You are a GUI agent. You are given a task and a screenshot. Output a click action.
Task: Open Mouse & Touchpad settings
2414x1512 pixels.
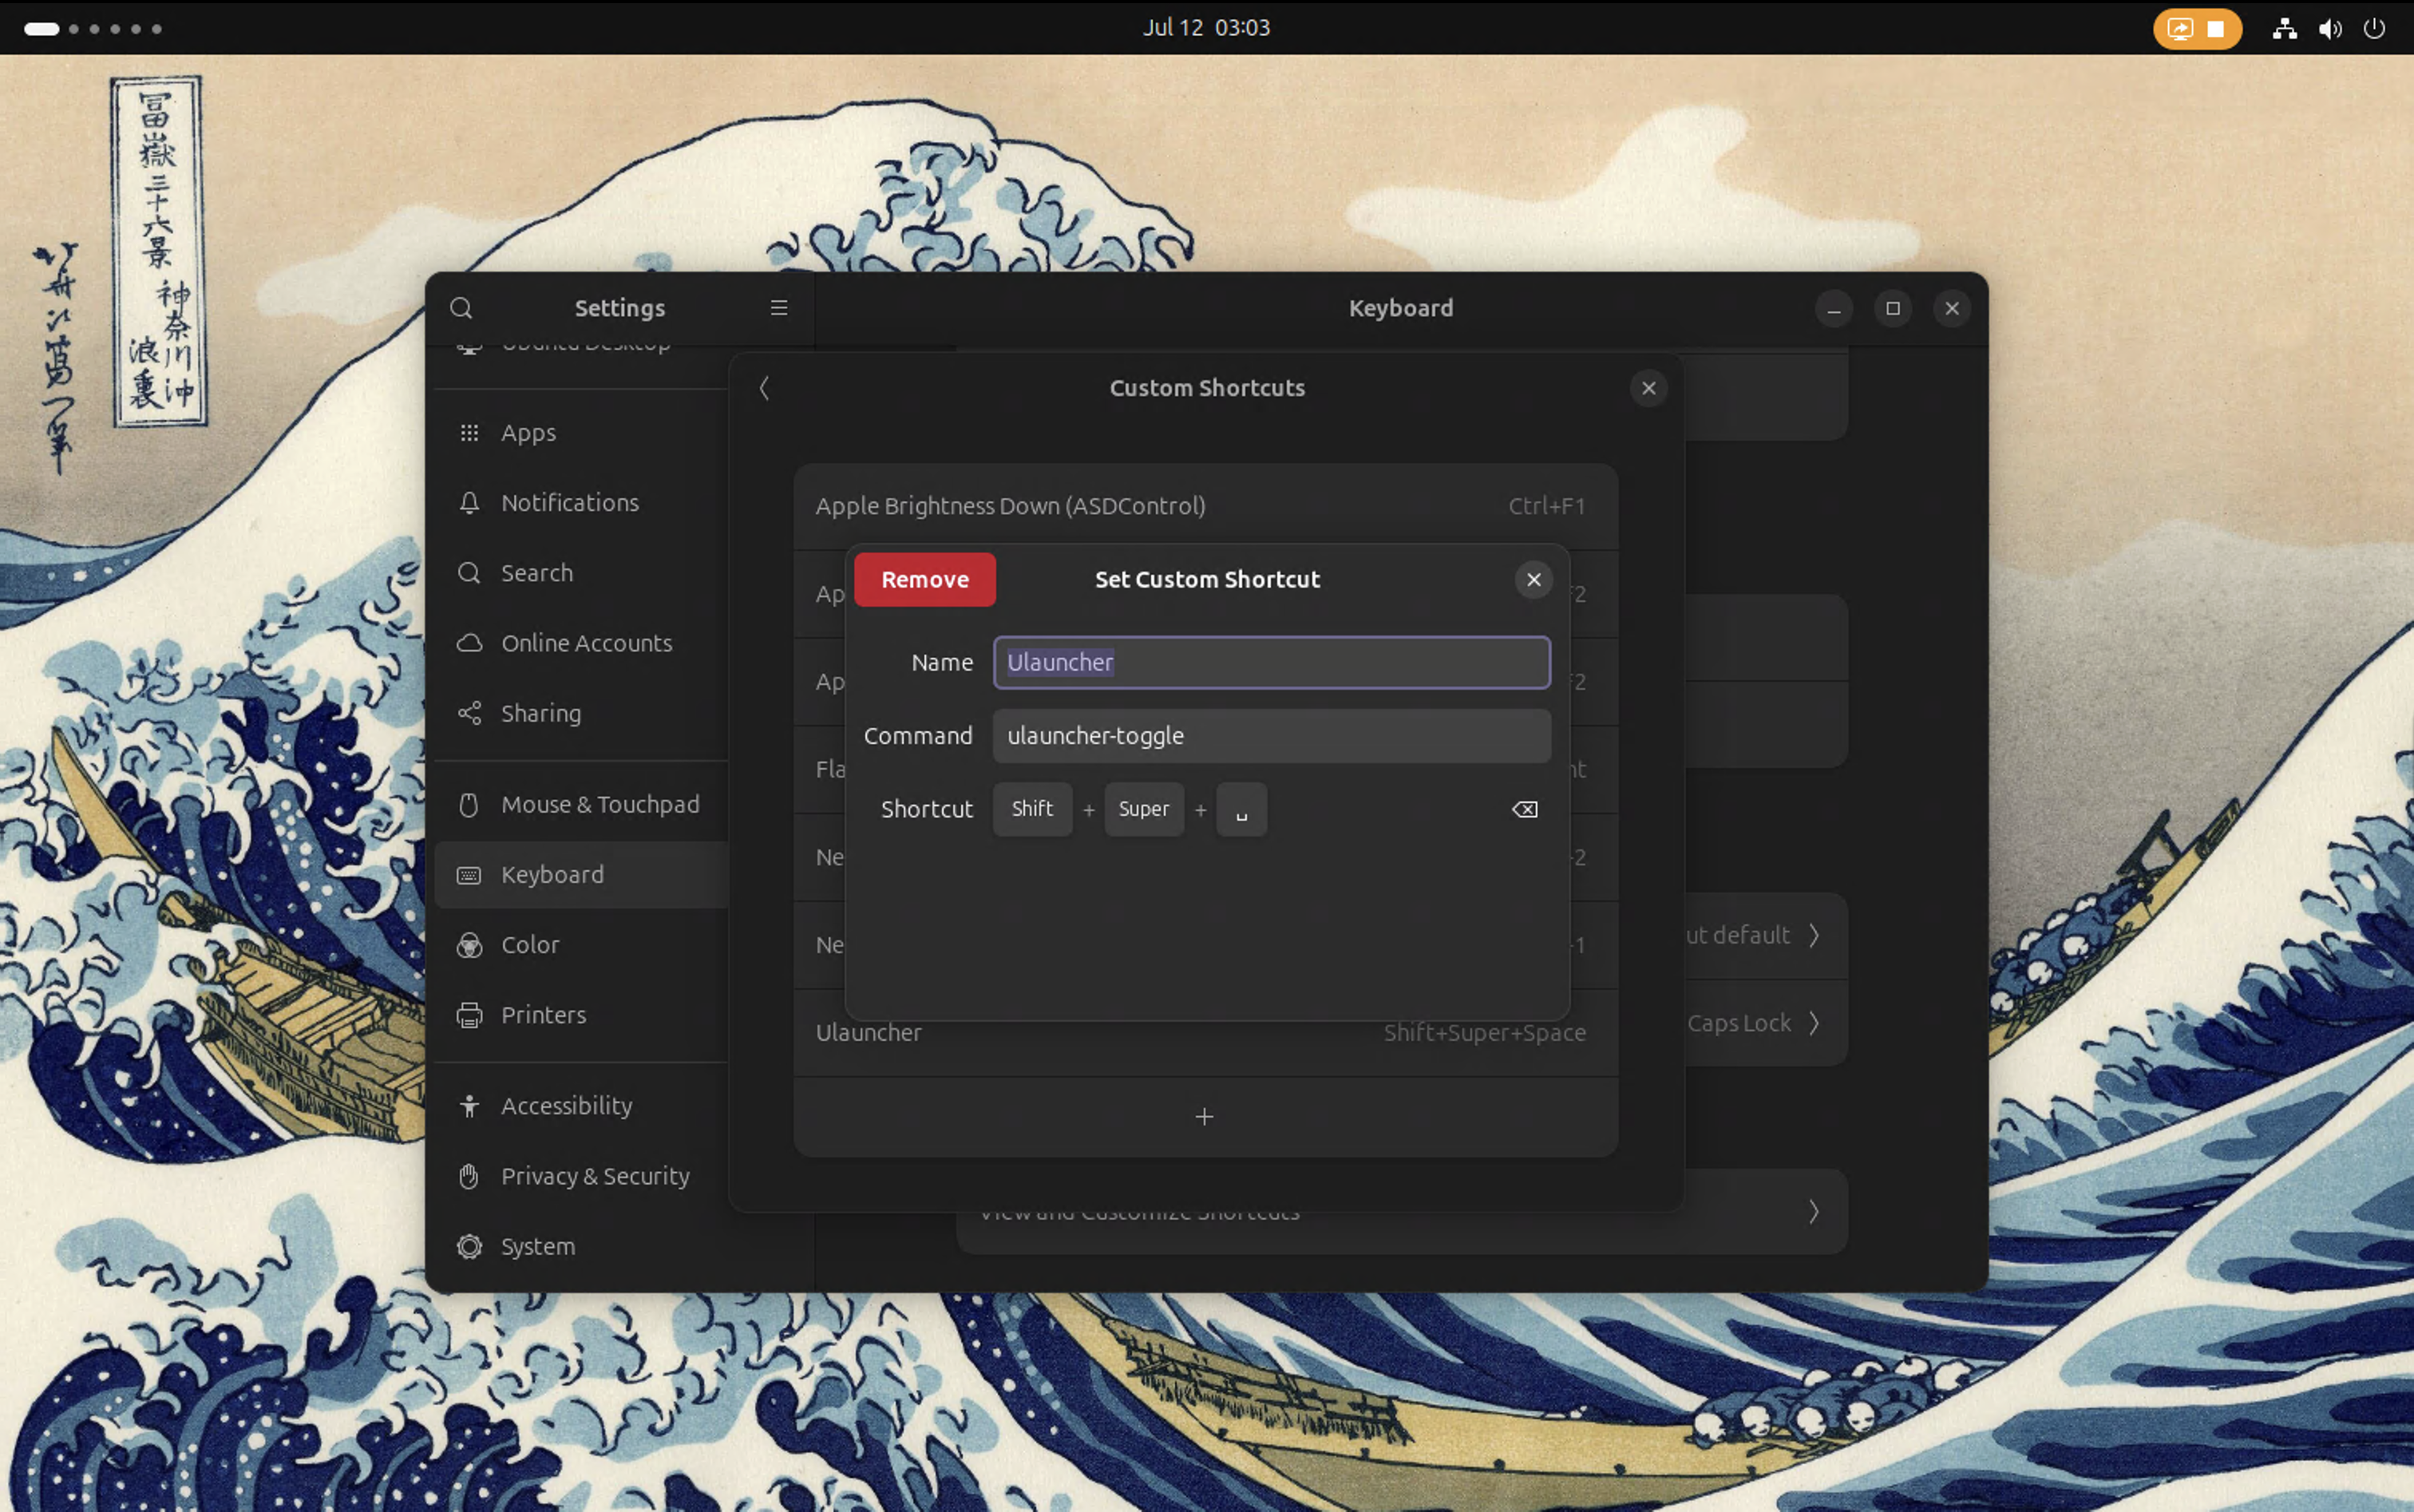tap(582, 804)
